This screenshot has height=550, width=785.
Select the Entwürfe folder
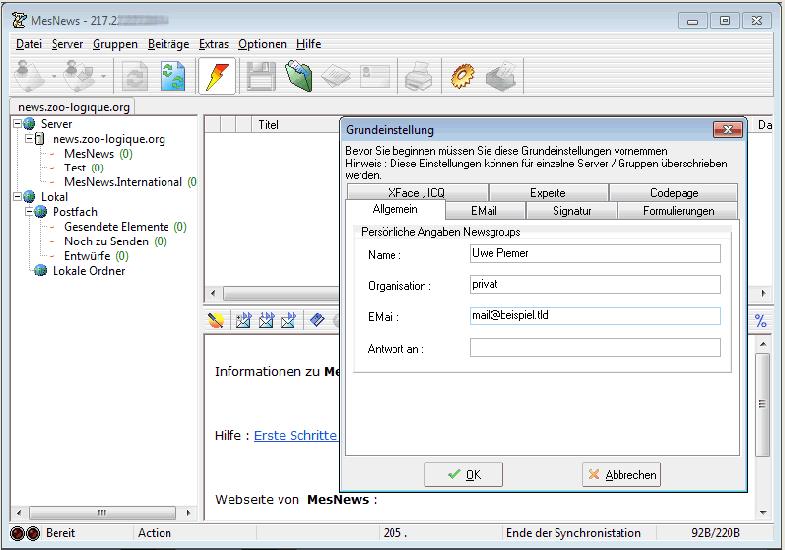pos(87,256)
